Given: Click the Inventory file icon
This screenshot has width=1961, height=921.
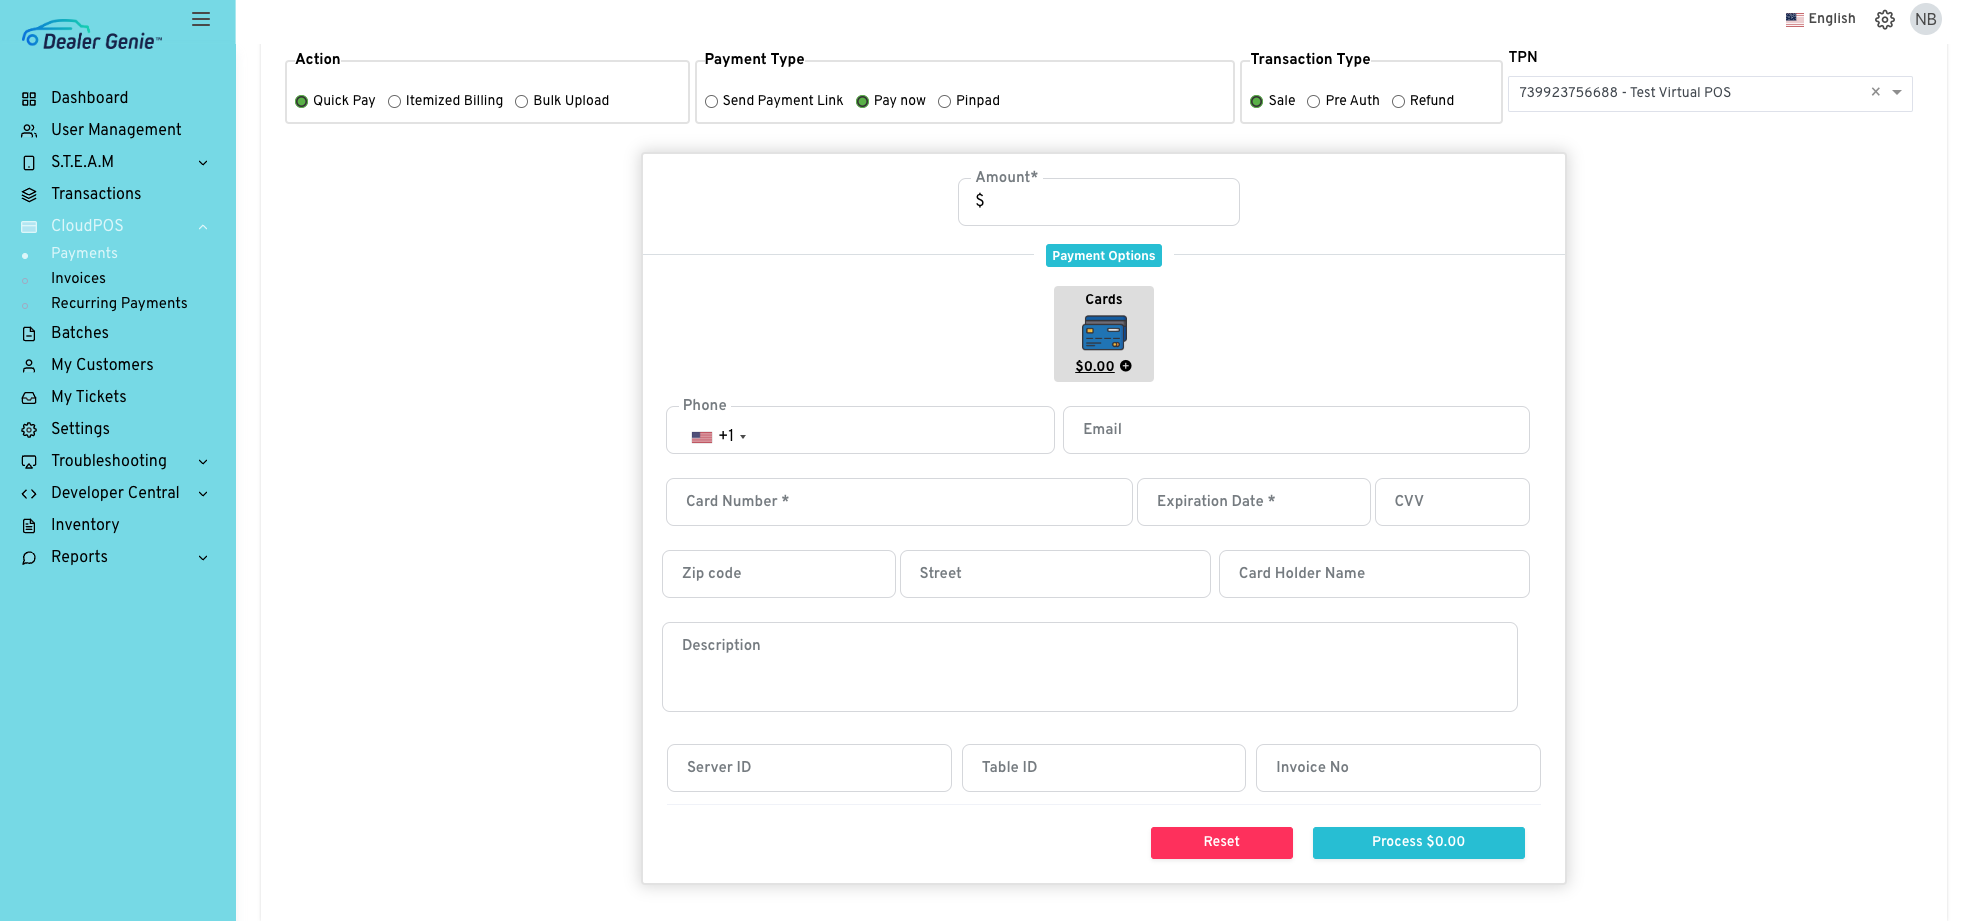Looking at the screenshot, I should (x=29, y=526).
